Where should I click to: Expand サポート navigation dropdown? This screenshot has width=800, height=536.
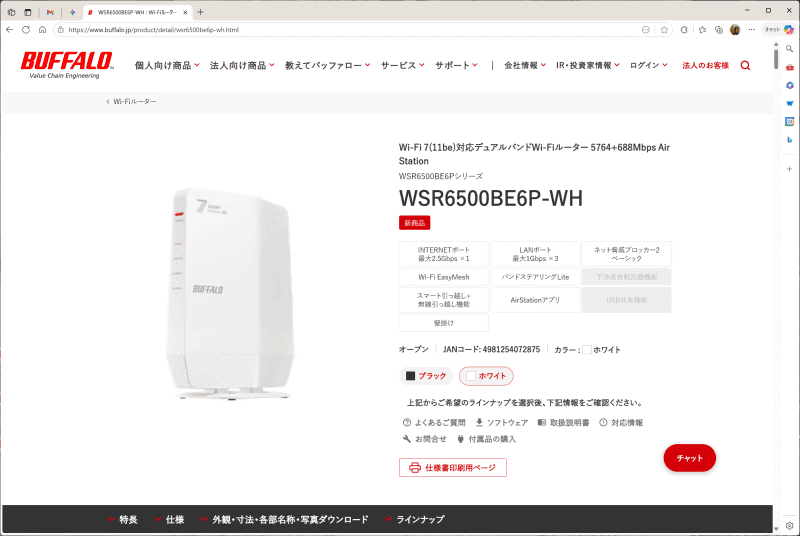click(456, 65)
